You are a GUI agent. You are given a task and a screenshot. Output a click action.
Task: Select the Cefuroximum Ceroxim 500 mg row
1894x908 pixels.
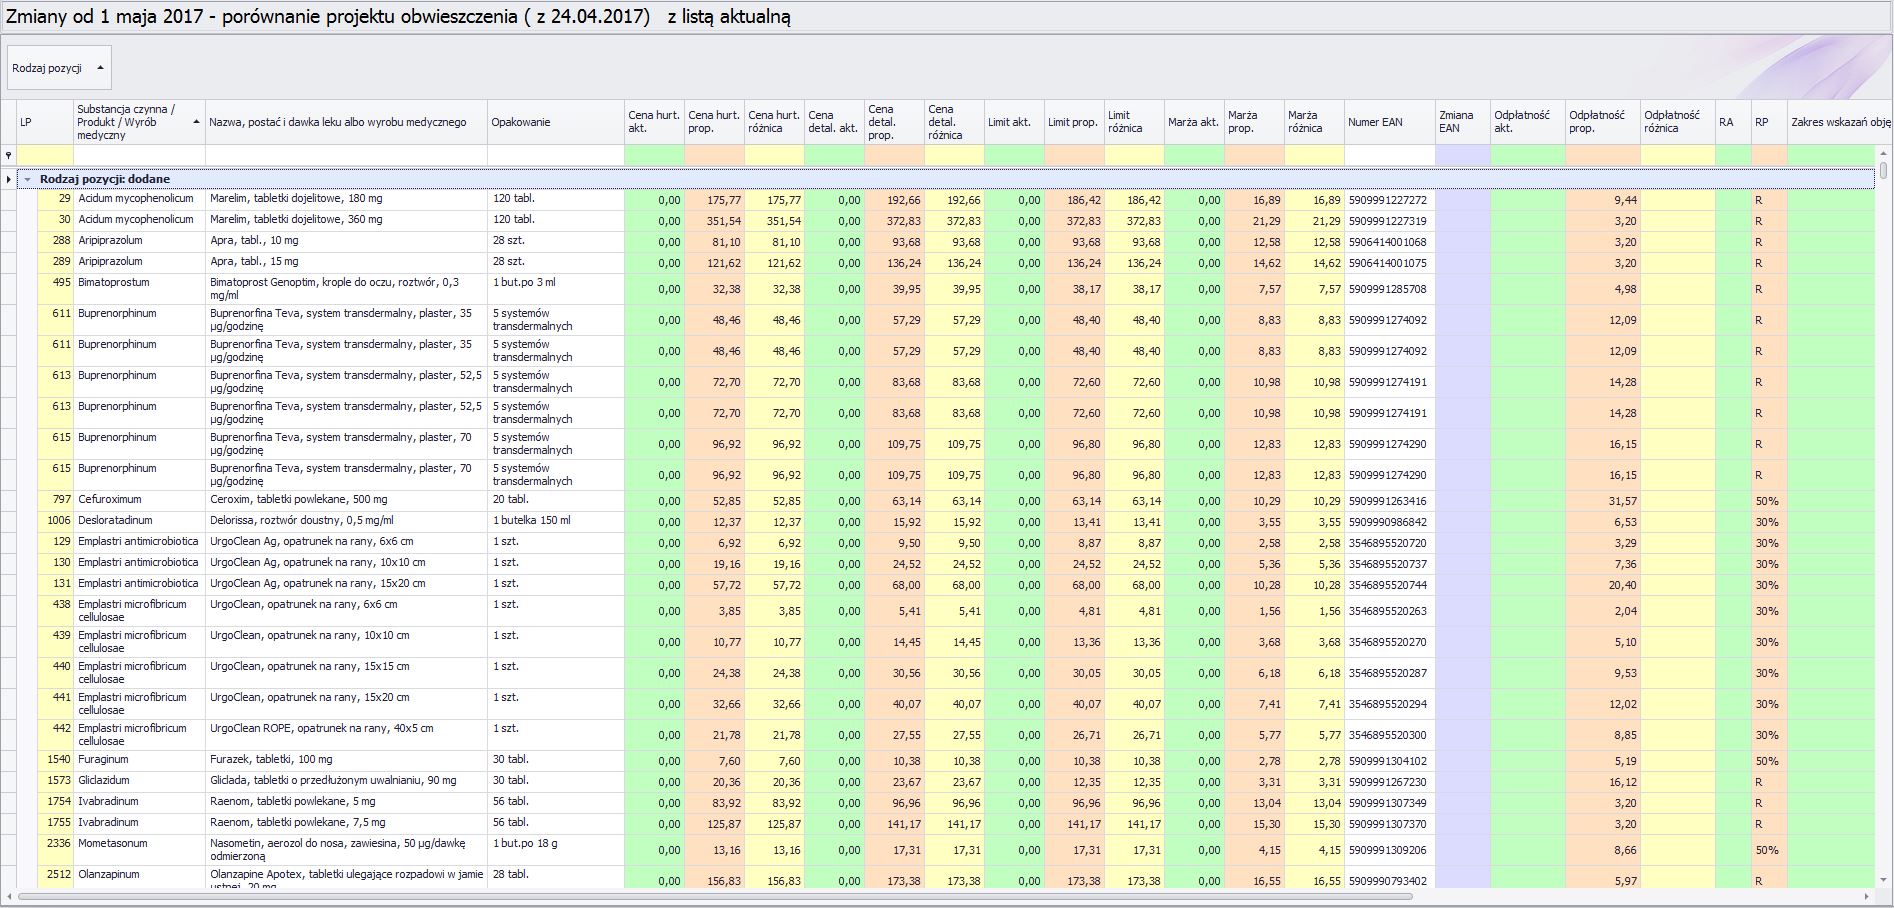(298, 500)
